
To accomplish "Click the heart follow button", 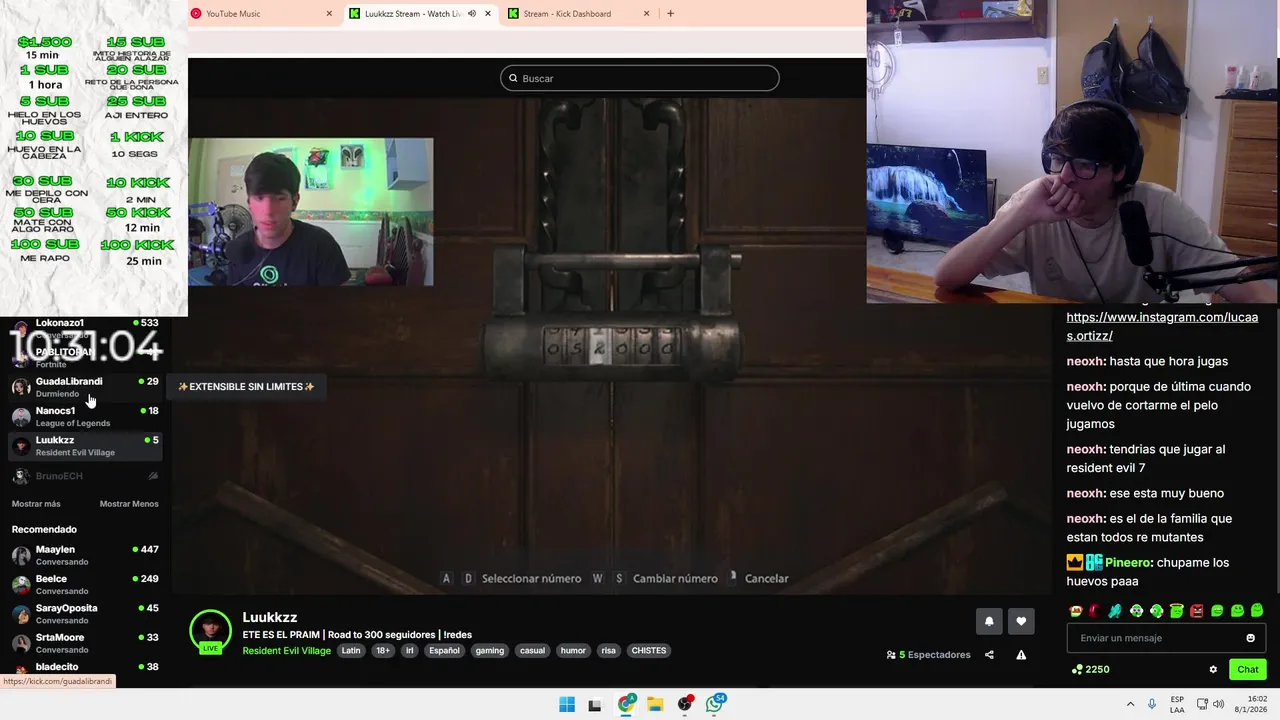I will pos(1021,621).
